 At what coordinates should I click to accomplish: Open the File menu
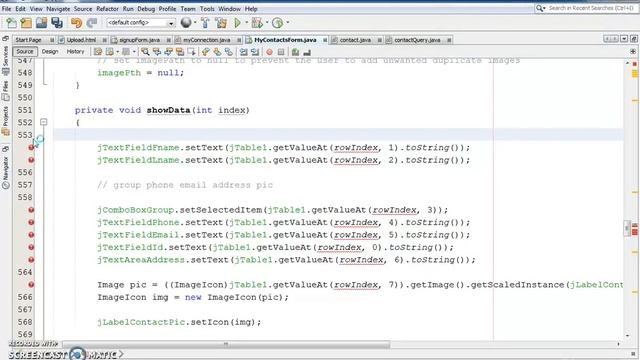pyautogui.click(x=7, y=9)
